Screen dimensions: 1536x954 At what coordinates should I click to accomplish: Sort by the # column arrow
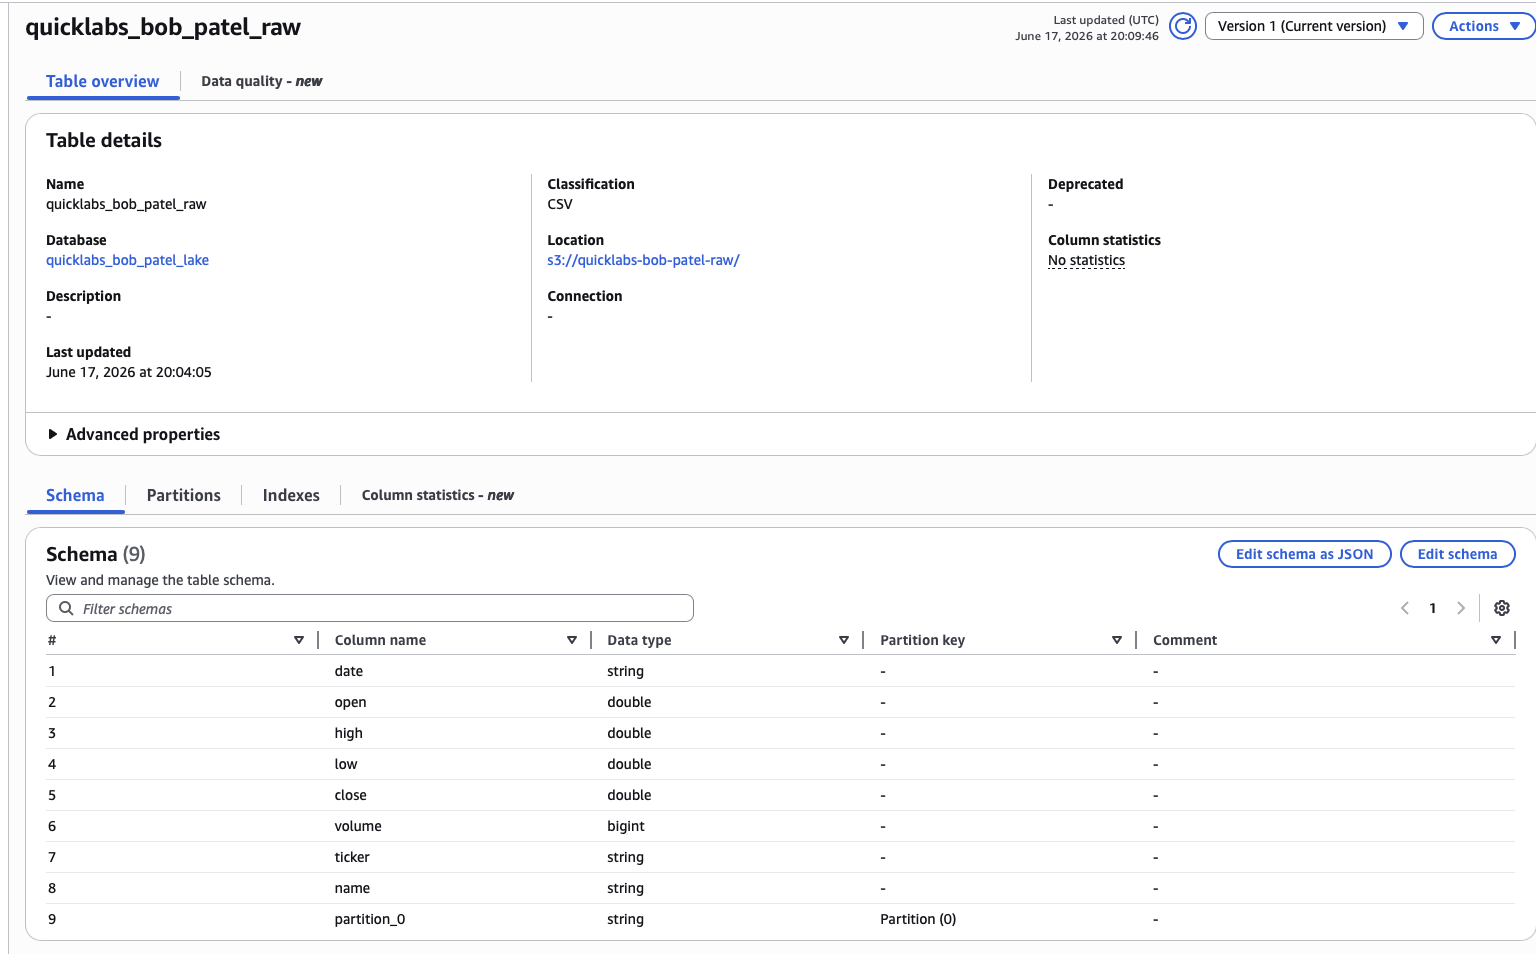(299, 640)
